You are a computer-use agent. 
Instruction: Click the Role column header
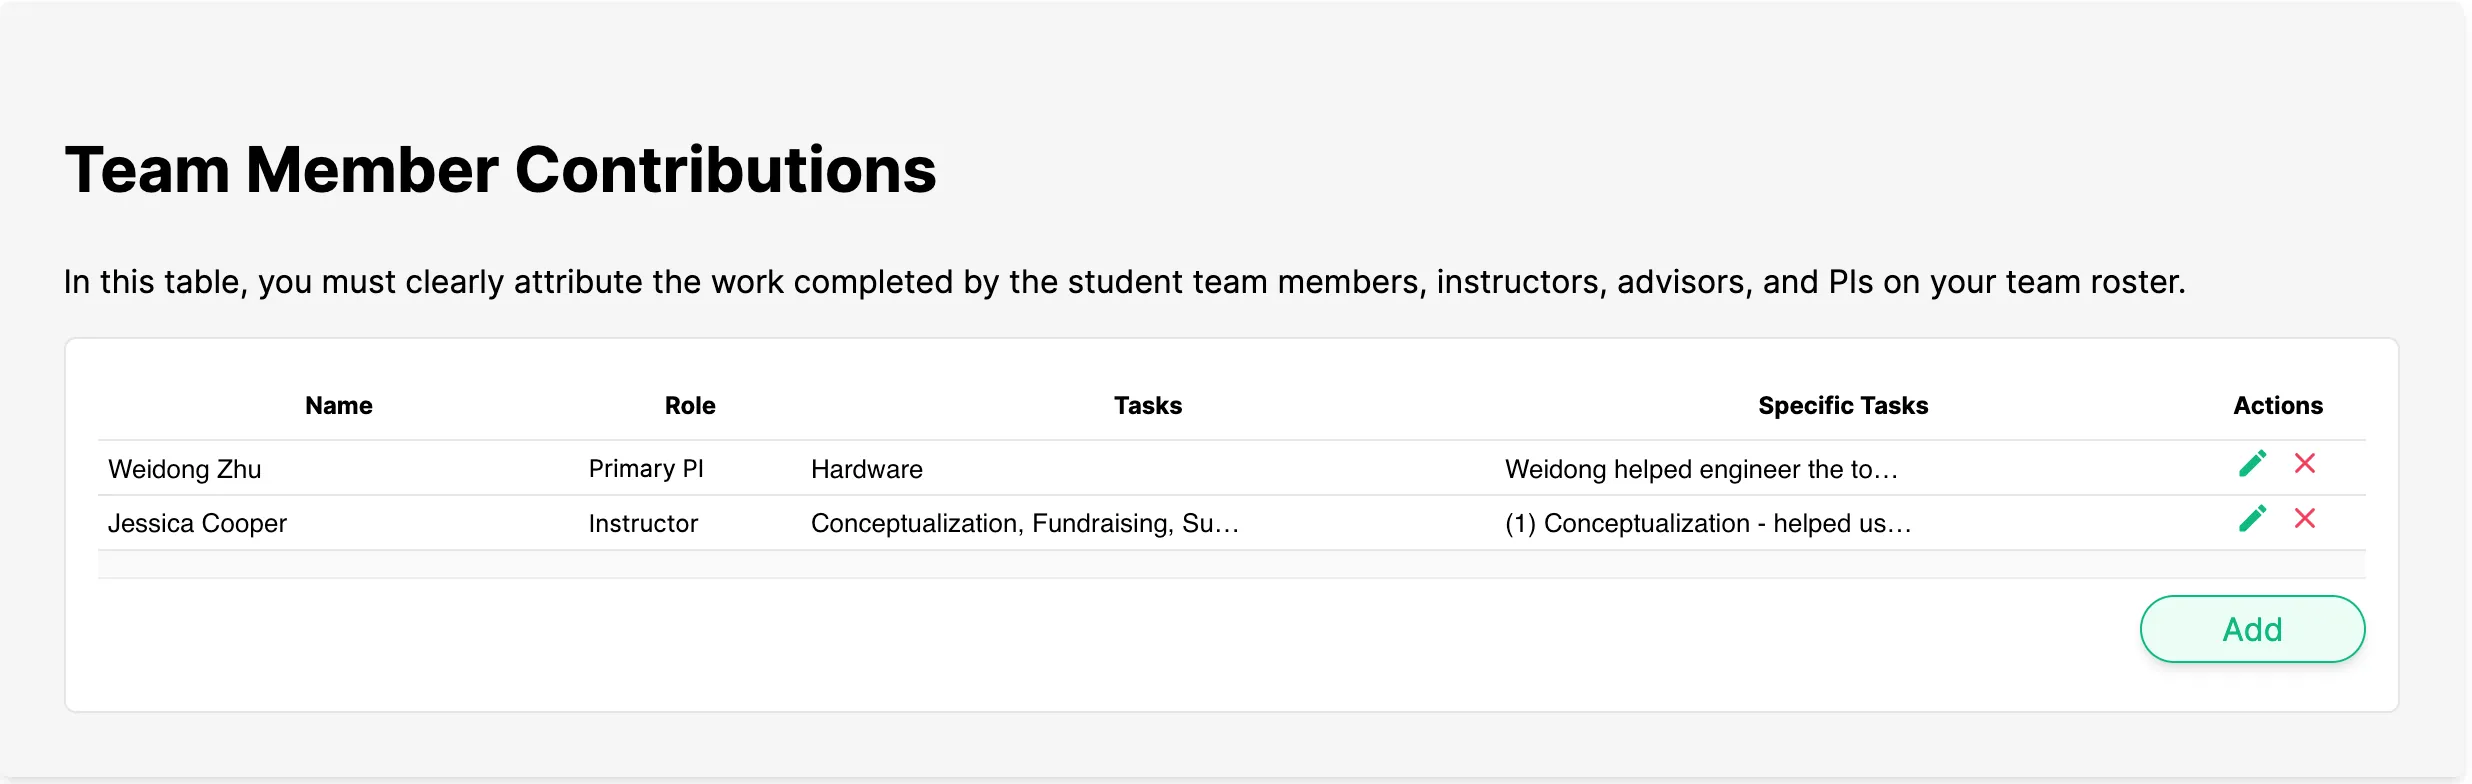click(690, 406)
